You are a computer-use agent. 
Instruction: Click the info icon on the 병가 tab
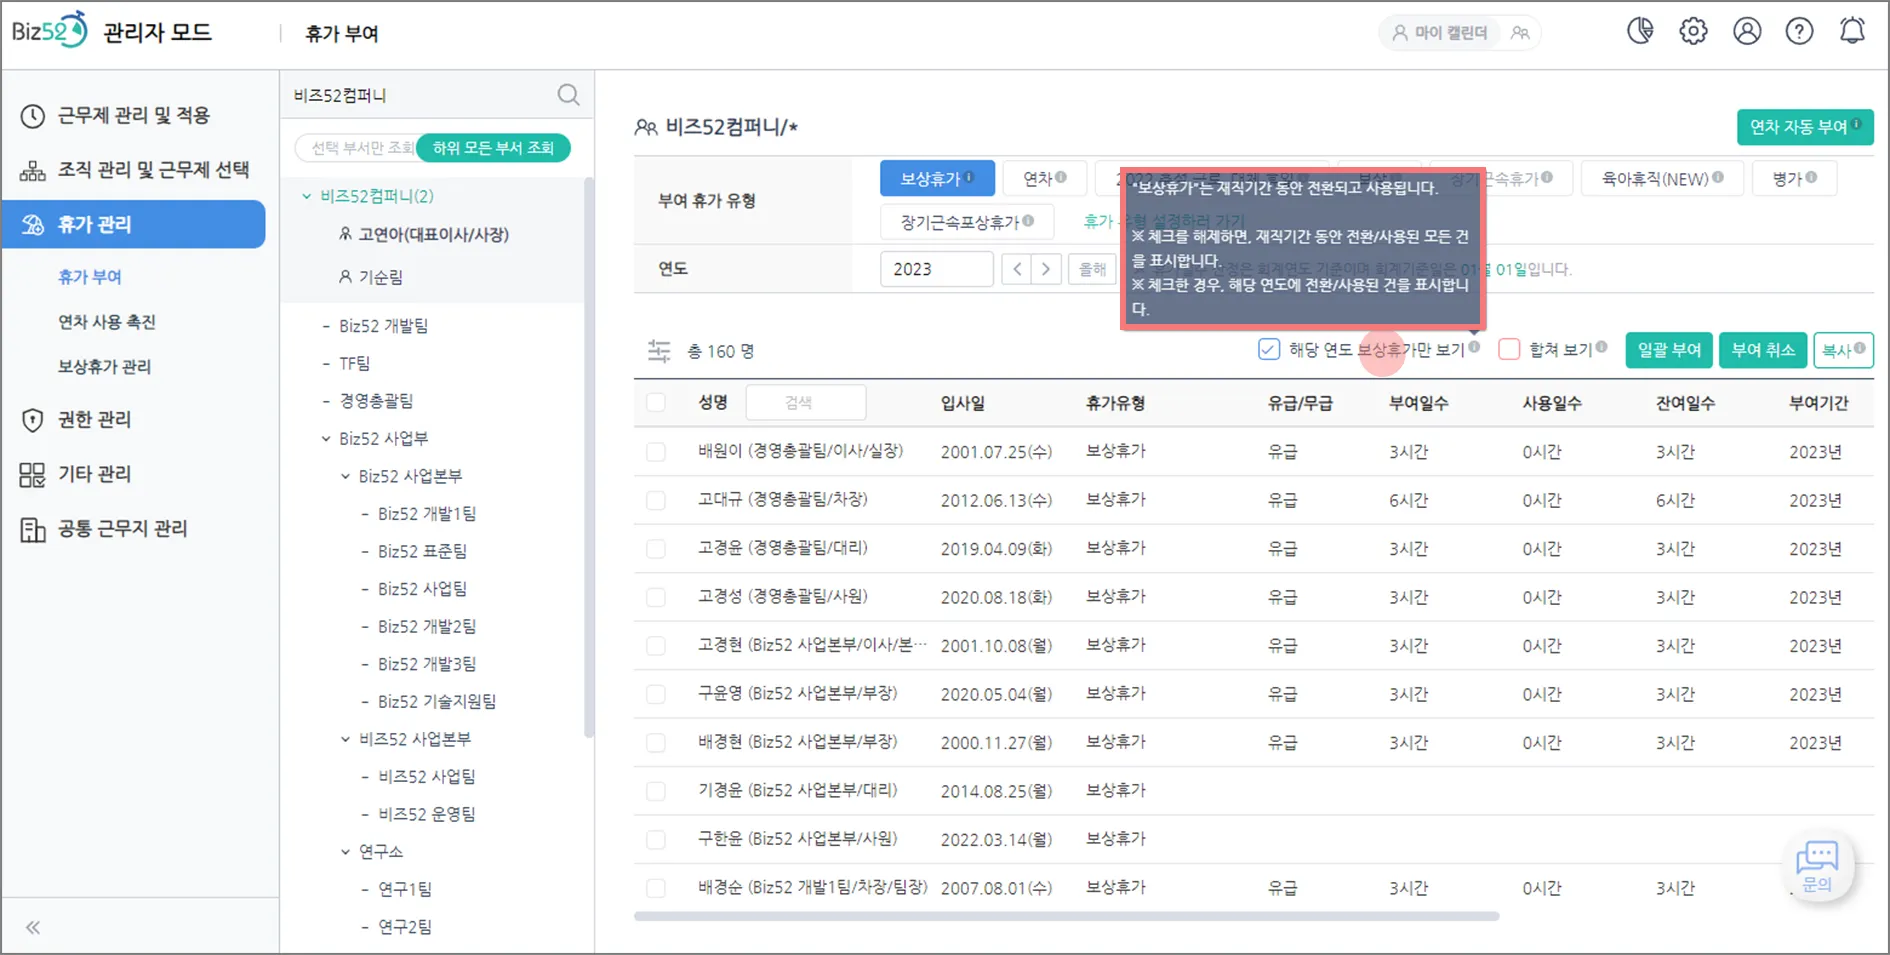[1812, 178]
